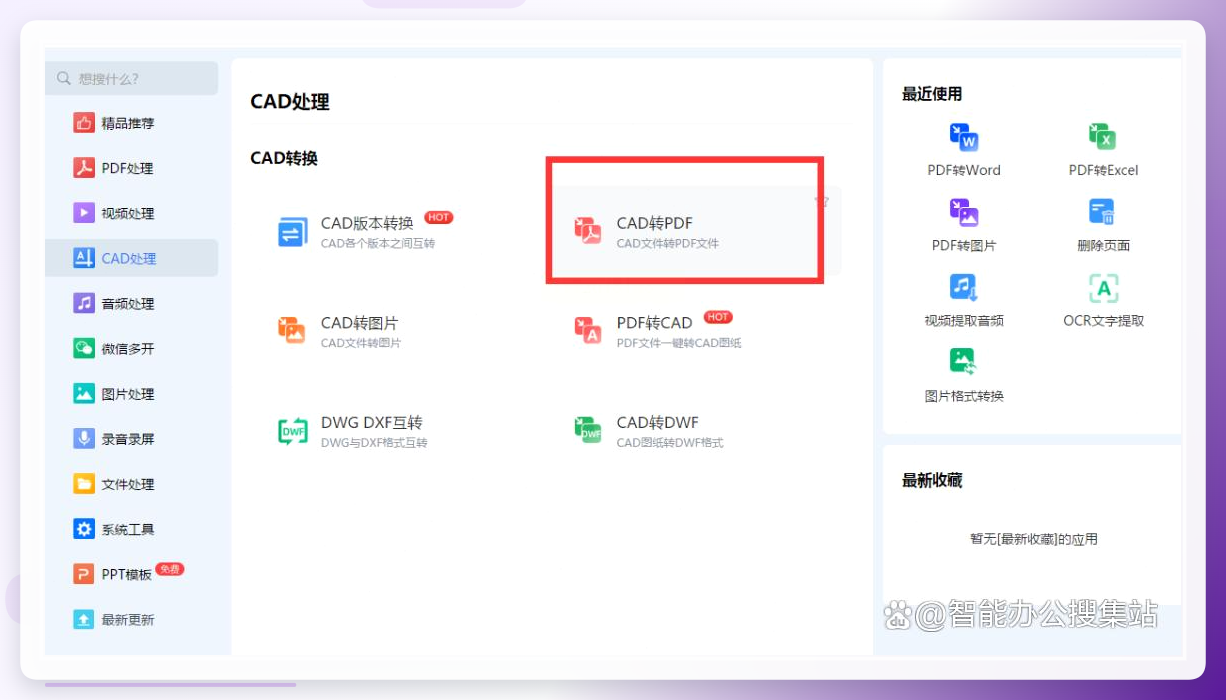Open the 精品推荐 thumbs-up icon category
The width and height of the screenshot is (1226, 700).
click(84, 123)
